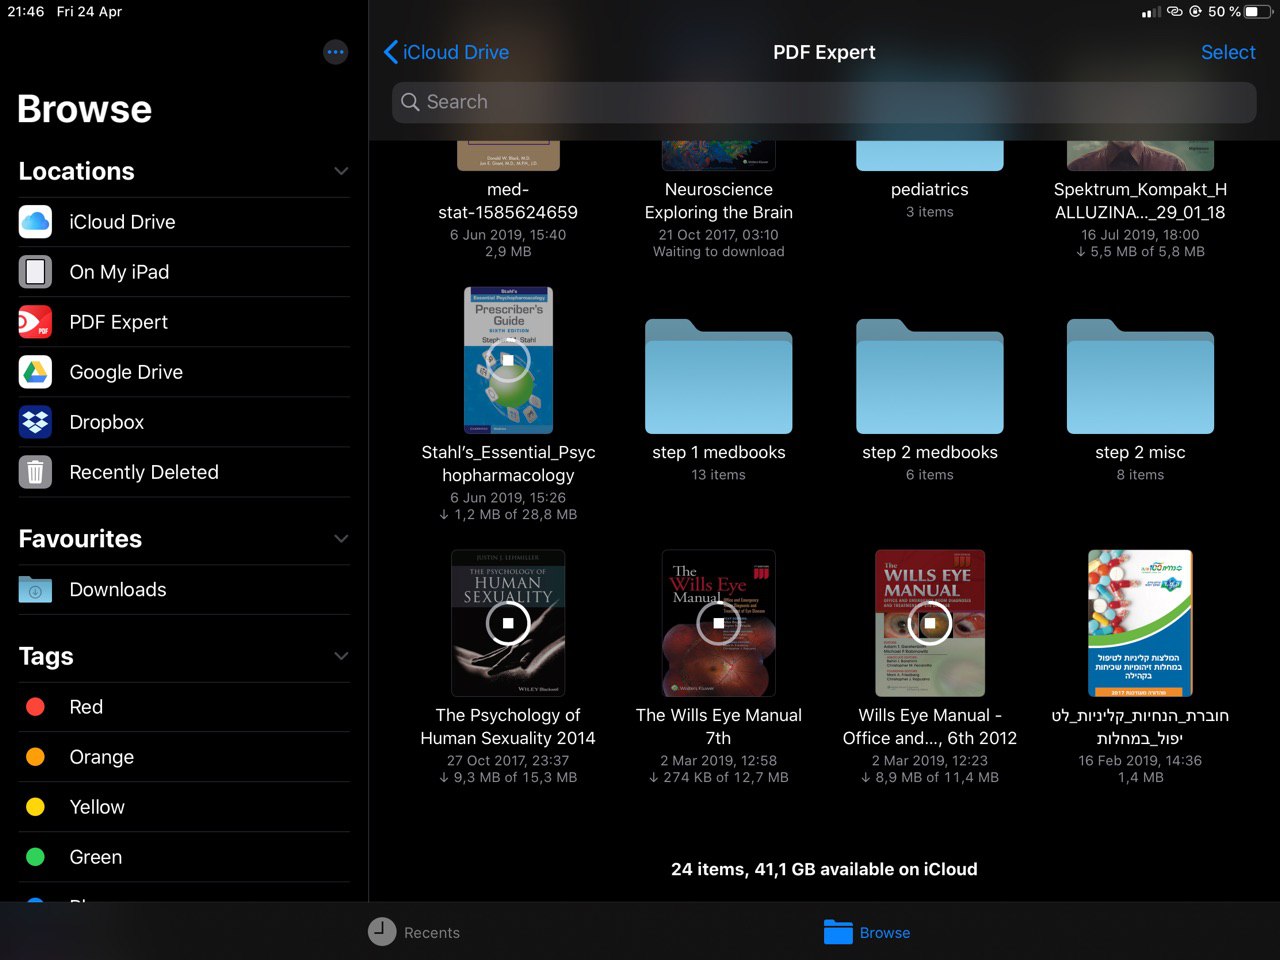Click the Dropbox icon
The height and width of the screenshot is (960, 1280).
click(35, 422)
